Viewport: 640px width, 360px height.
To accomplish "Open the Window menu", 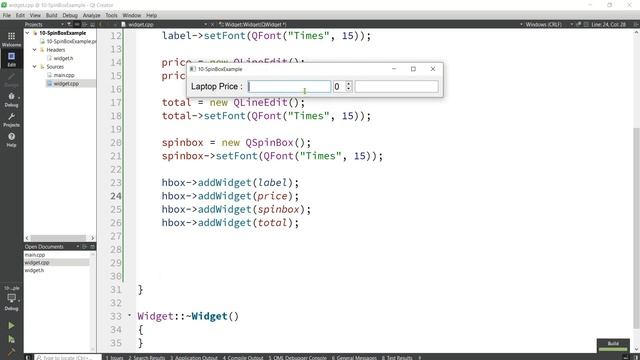I will point(132,16).
